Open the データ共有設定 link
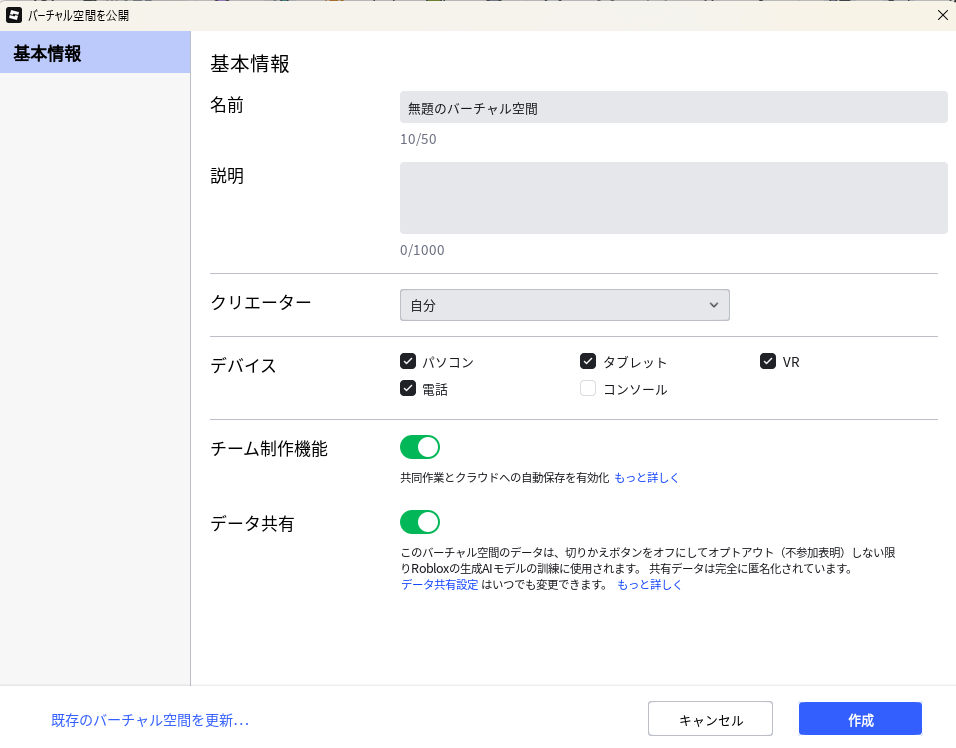The height and width of the screenshot is (748, 956). [x=440, y=585]
